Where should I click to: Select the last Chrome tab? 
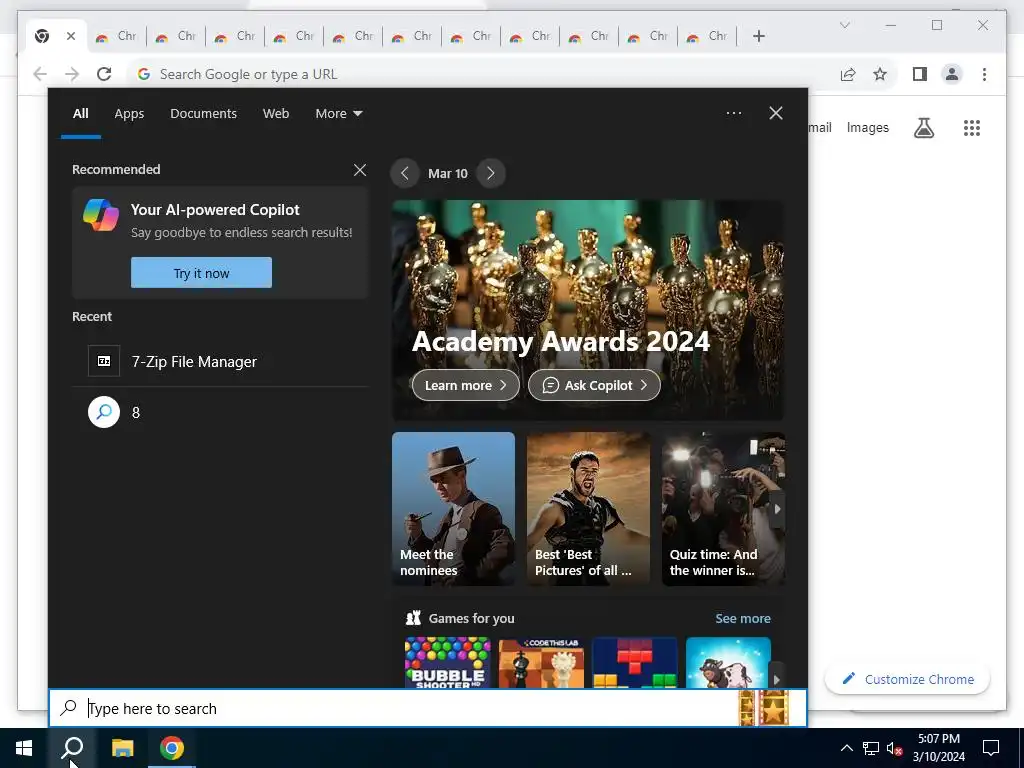[707, 36]
